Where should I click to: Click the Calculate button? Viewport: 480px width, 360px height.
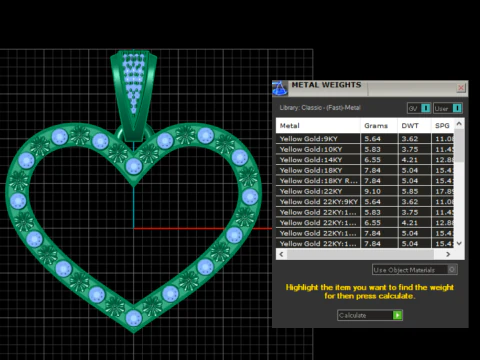coord(370,315)
